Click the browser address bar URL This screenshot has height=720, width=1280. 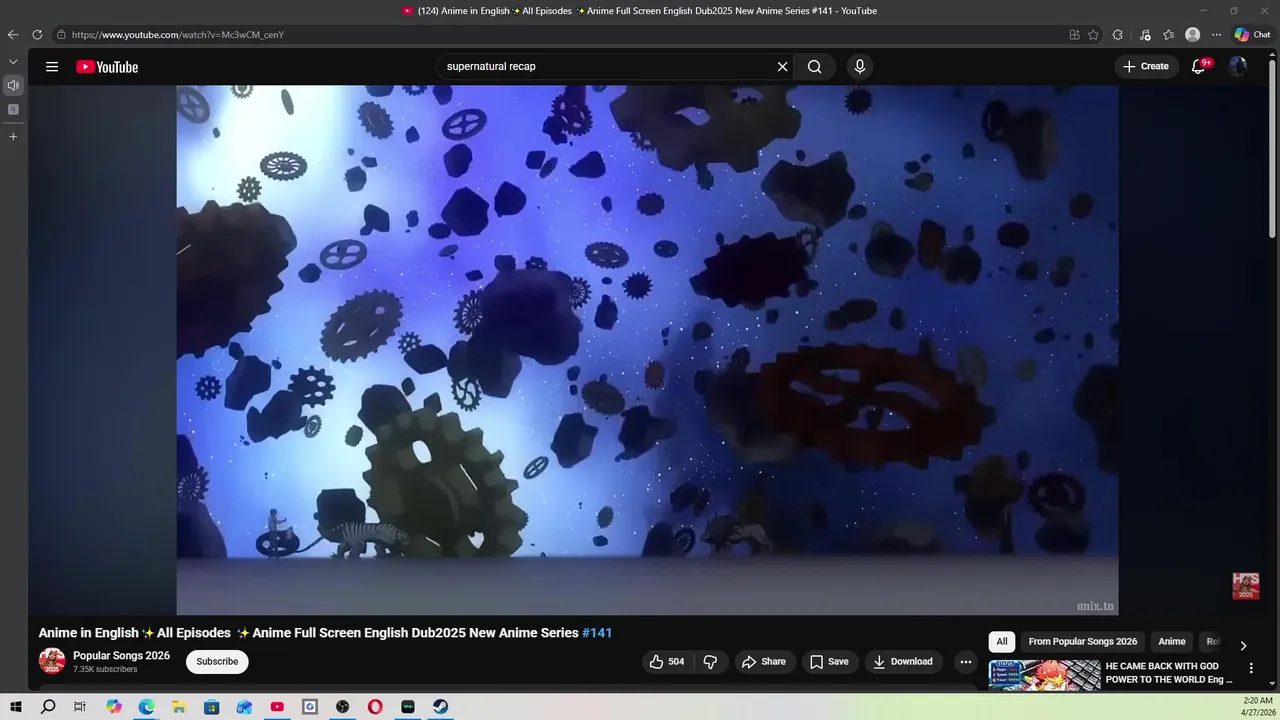point(178,35)
